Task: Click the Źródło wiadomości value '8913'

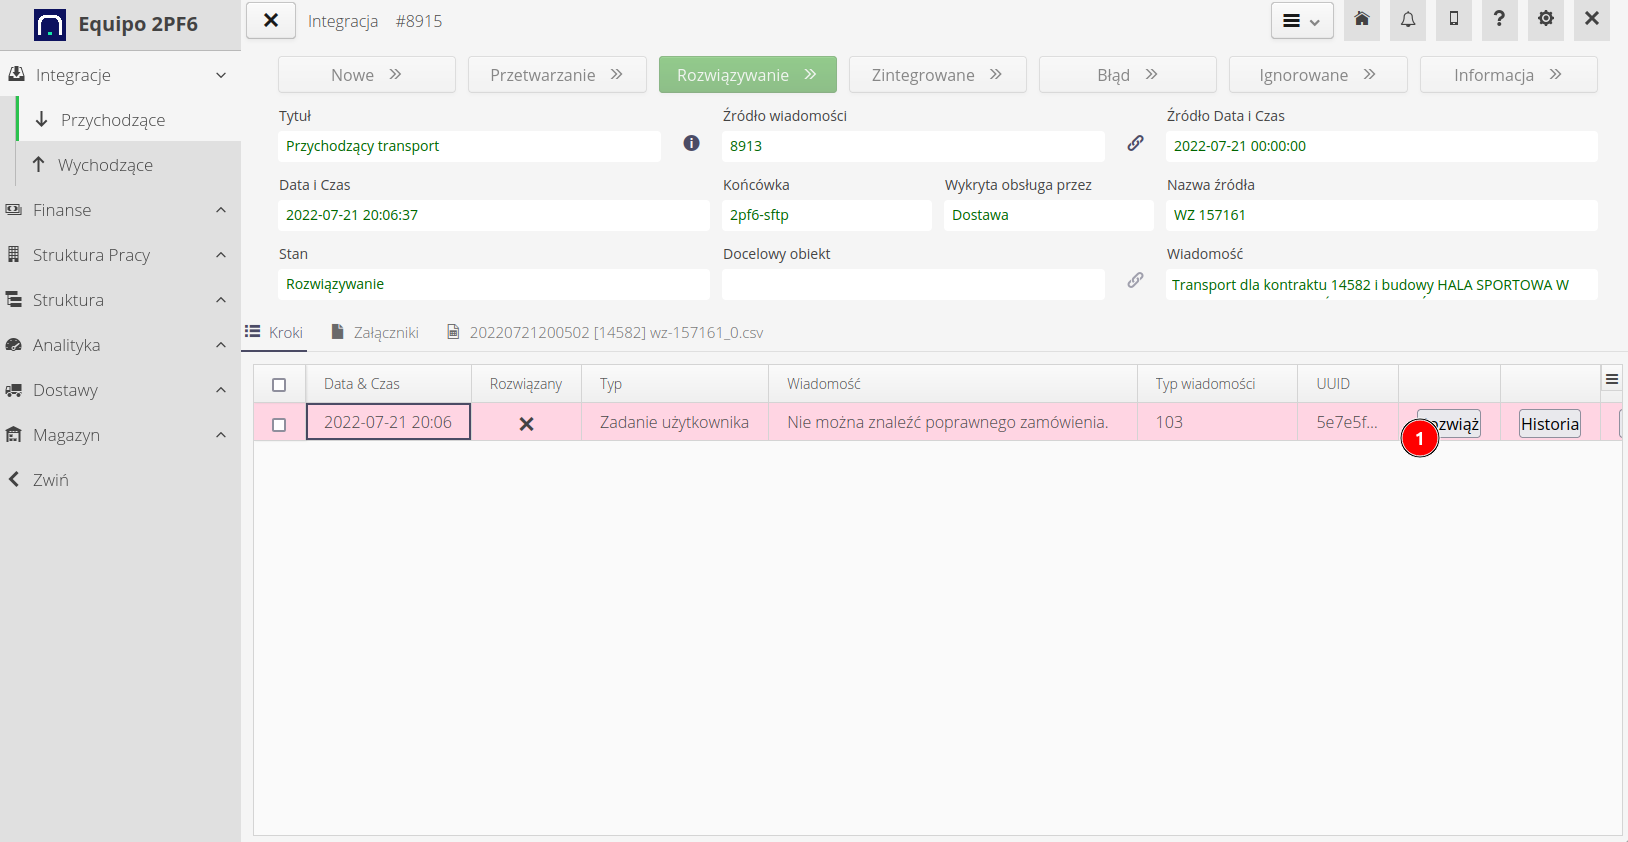Action: pos(913,146)
